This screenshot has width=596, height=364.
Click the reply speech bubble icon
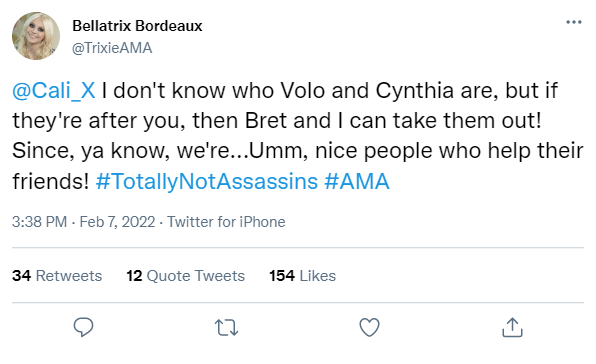pyautogui.click(x=83, y=327)
